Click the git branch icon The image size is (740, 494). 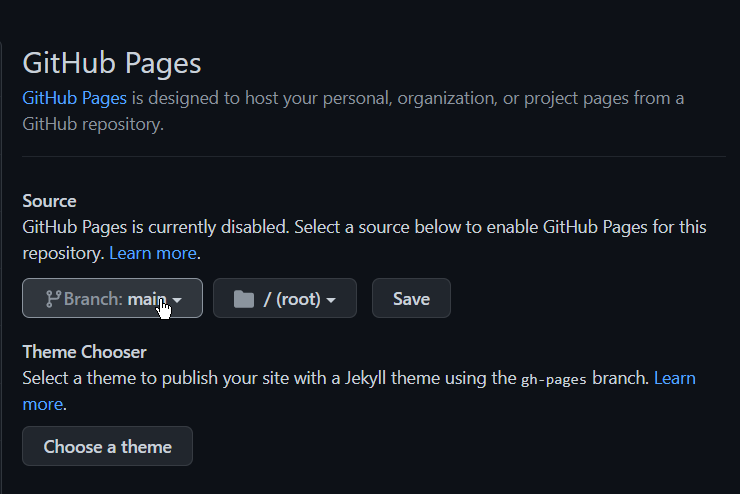[x=53, y=299]
